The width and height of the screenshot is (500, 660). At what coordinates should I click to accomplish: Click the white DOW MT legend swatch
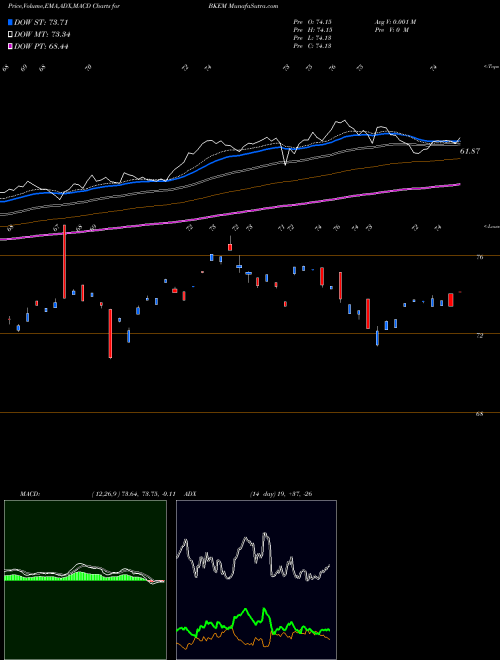coord(10,35)
